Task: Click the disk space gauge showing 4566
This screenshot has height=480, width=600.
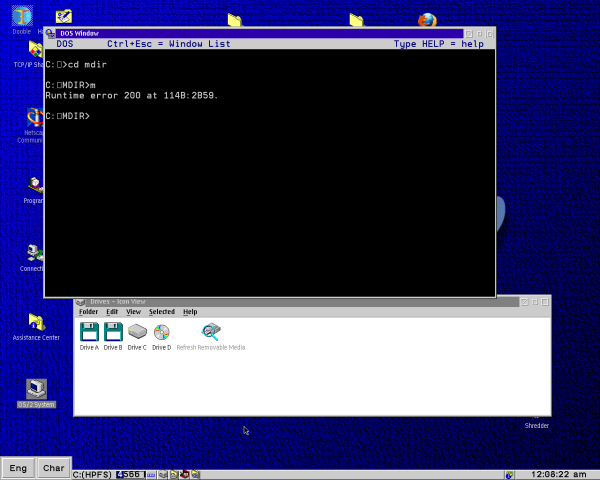Action: click(x=131, y=475)
